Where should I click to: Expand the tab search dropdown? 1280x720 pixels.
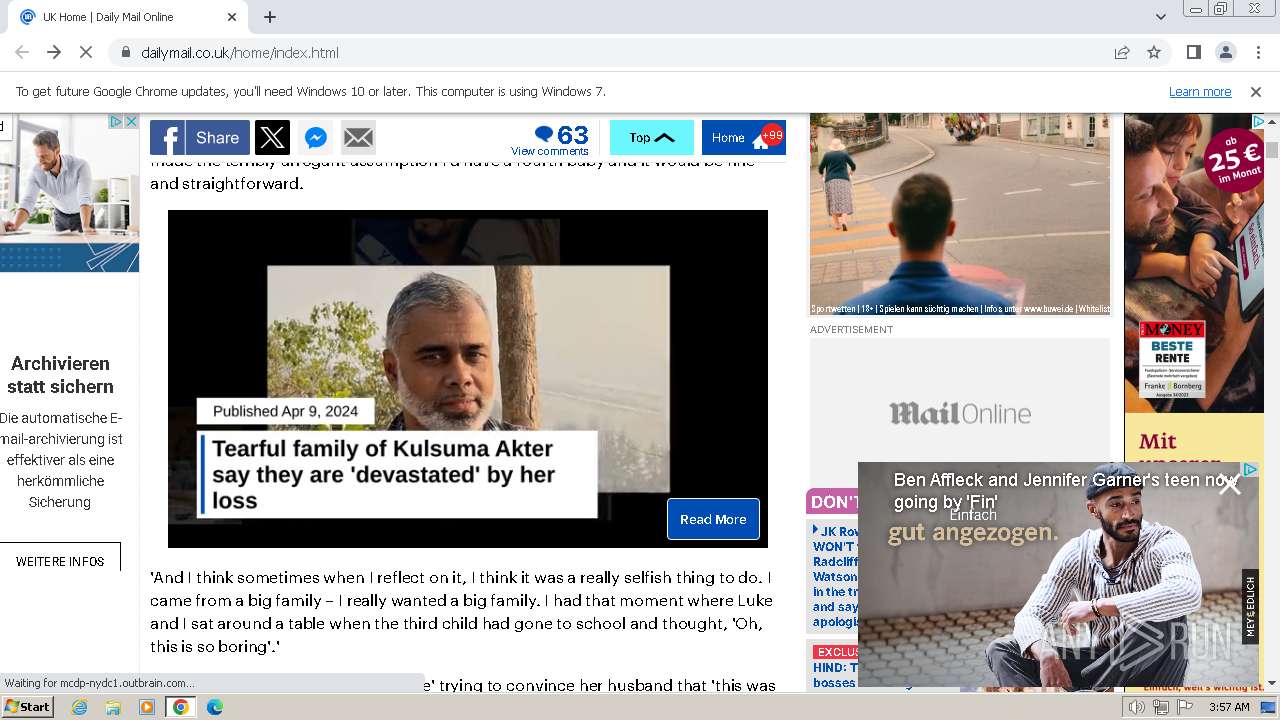(x=1160, y=17)
